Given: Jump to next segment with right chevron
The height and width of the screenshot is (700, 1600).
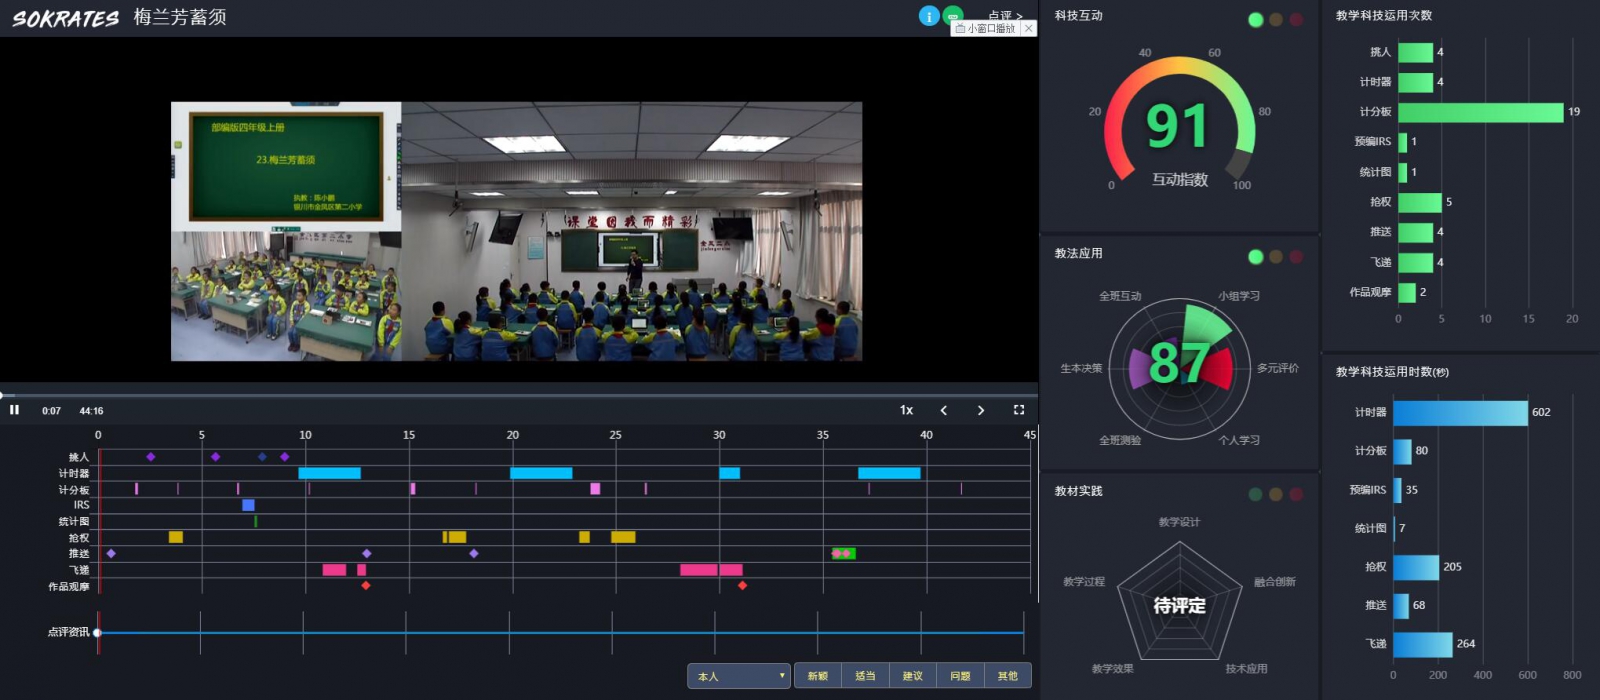Looking at the screenshot, I should (981, 410).
